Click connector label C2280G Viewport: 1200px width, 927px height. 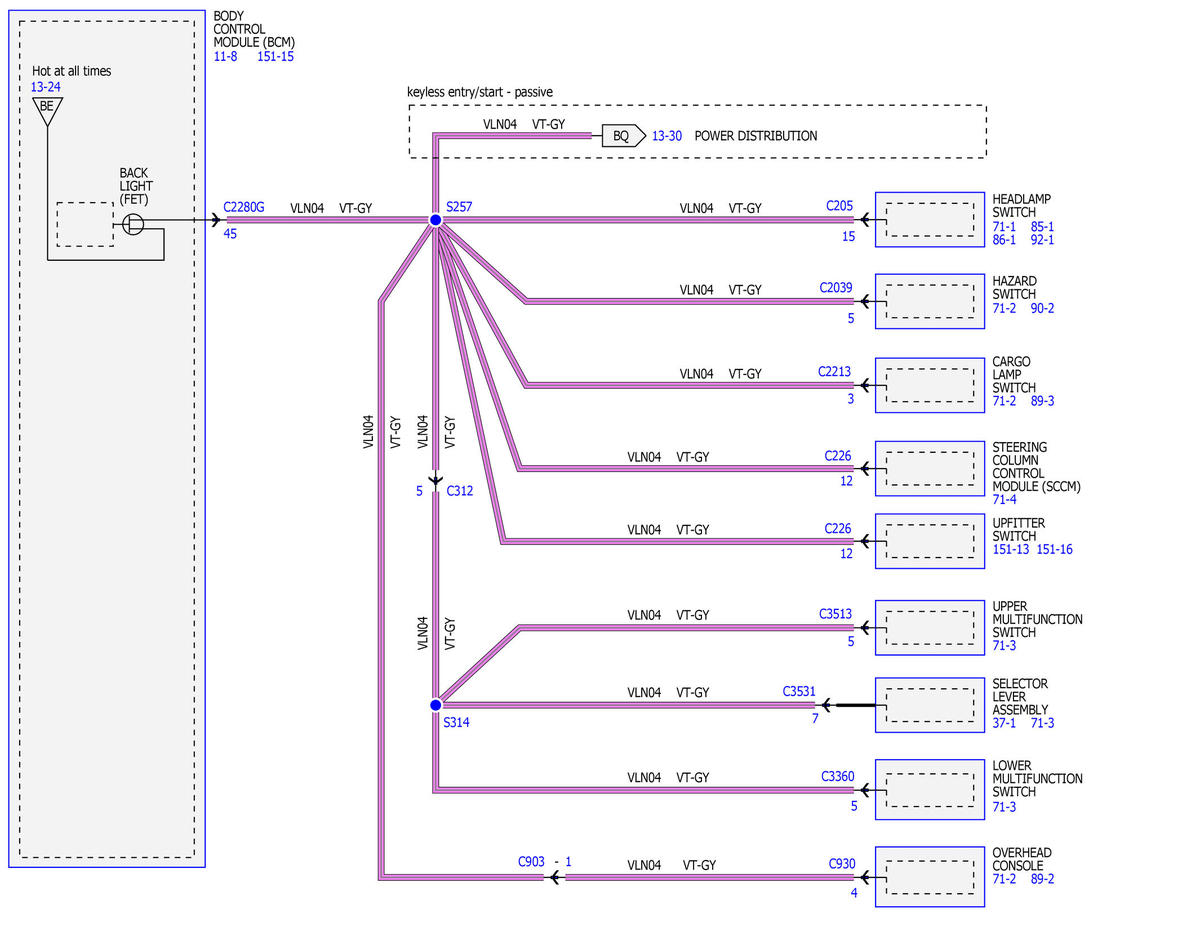coord(244,207)
